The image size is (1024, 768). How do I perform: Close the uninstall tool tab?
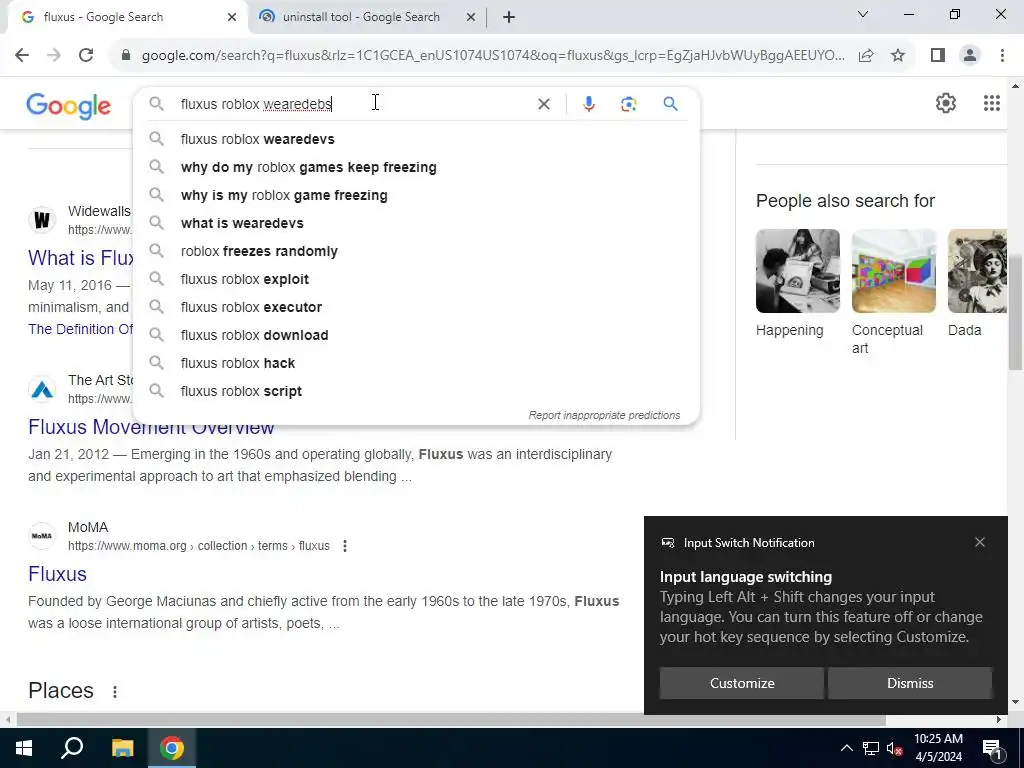pos(471,17)
